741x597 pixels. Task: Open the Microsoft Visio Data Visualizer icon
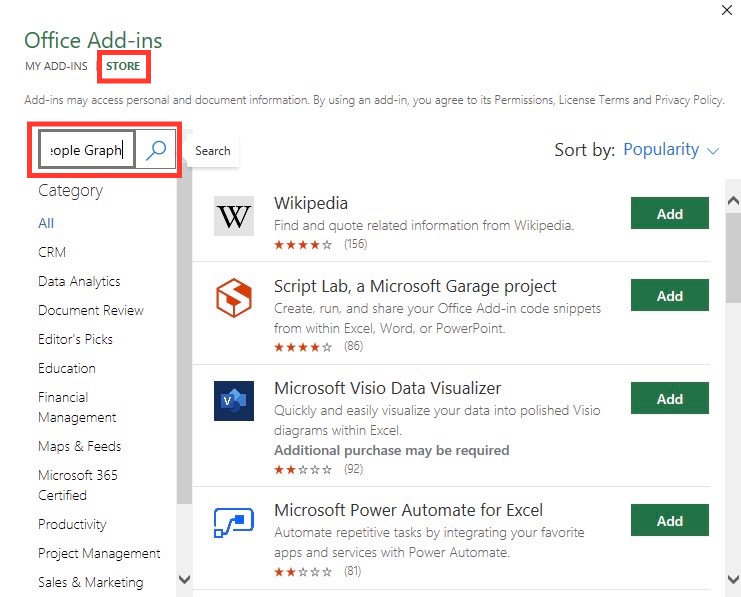pyautogui.click(x=234, y=401)
